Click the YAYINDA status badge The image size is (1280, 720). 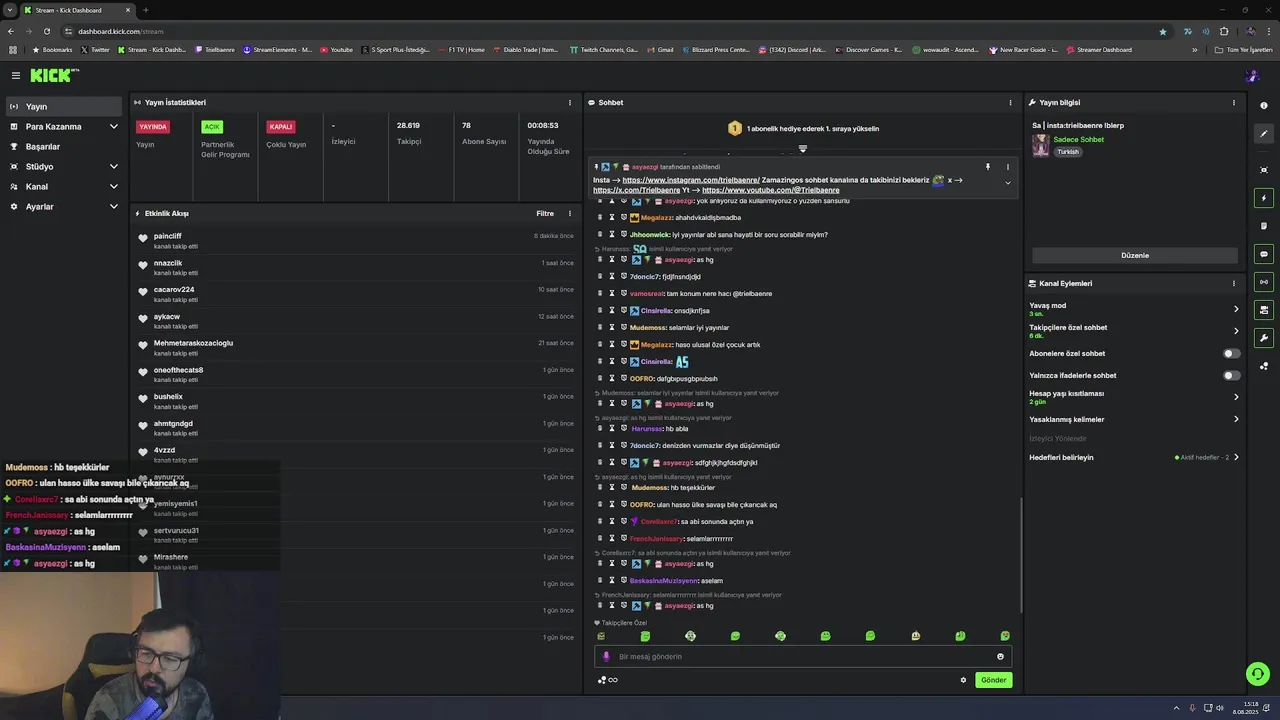point(153,127)
